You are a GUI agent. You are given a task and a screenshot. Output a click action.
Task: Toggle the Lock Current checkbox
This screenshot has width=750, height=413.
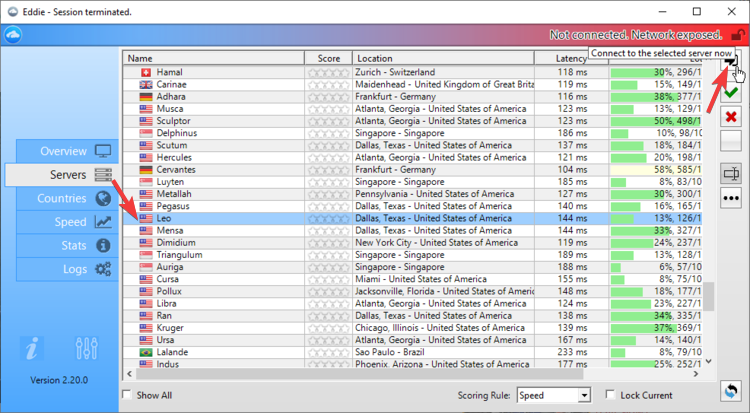click(x=611, y=396)
